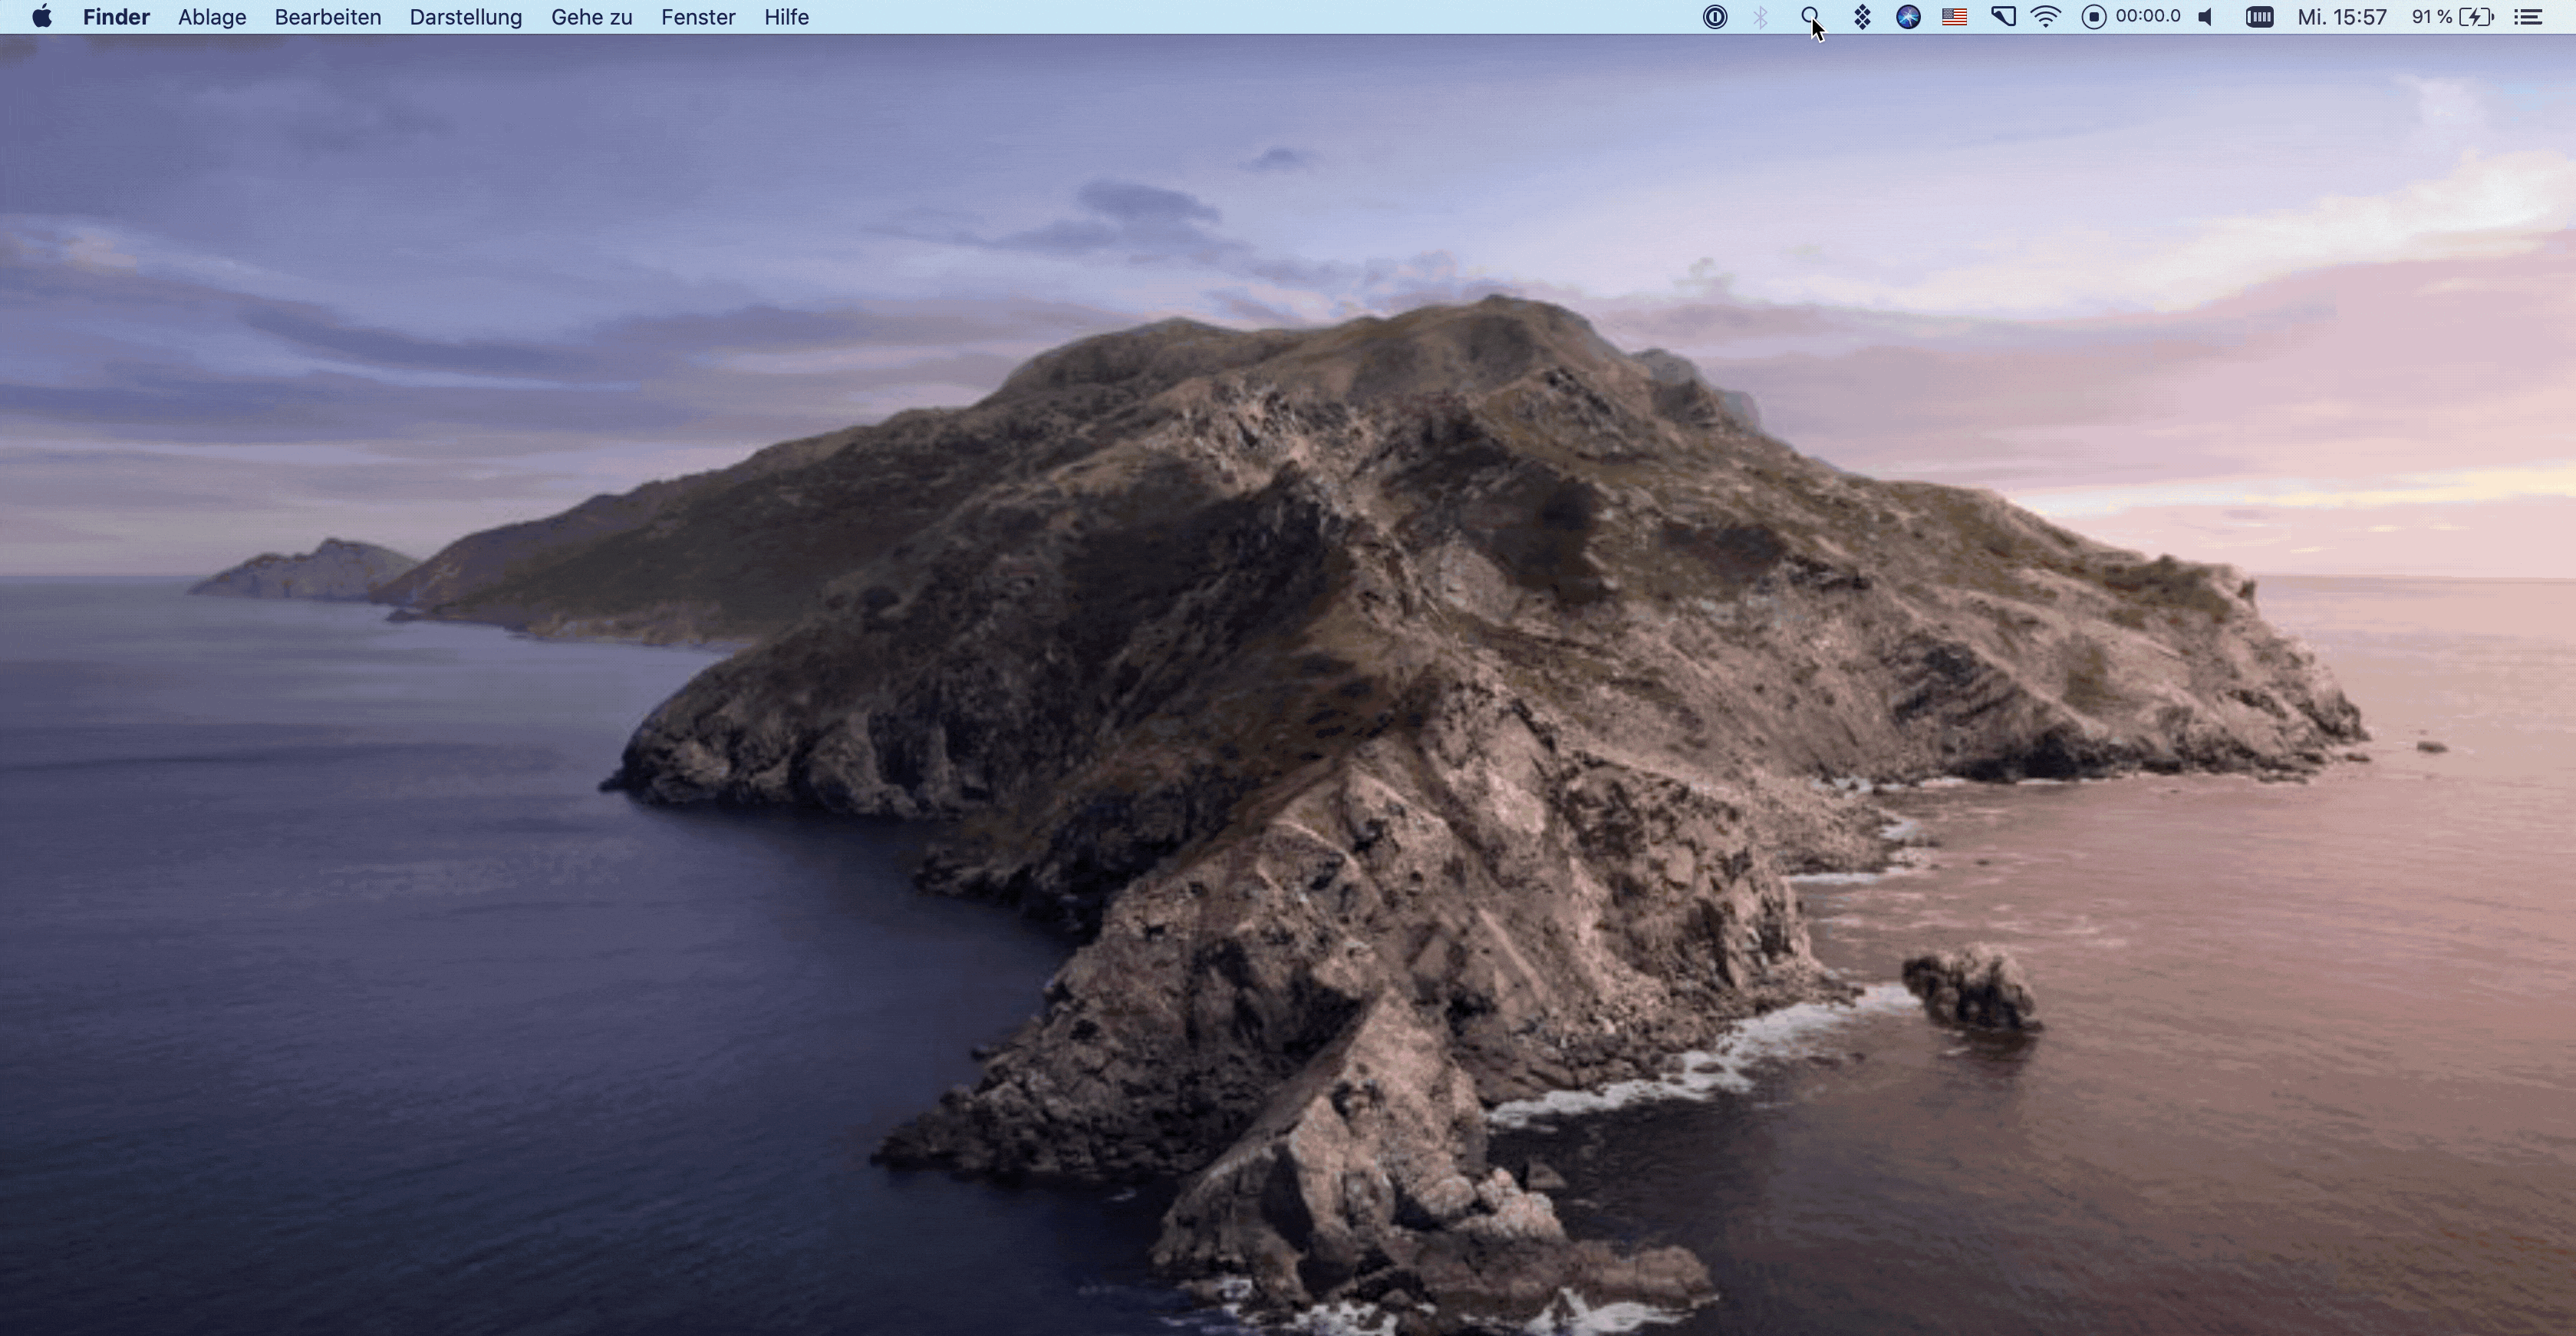Click the clock showing Mi. 15:57

point(2341,17)
